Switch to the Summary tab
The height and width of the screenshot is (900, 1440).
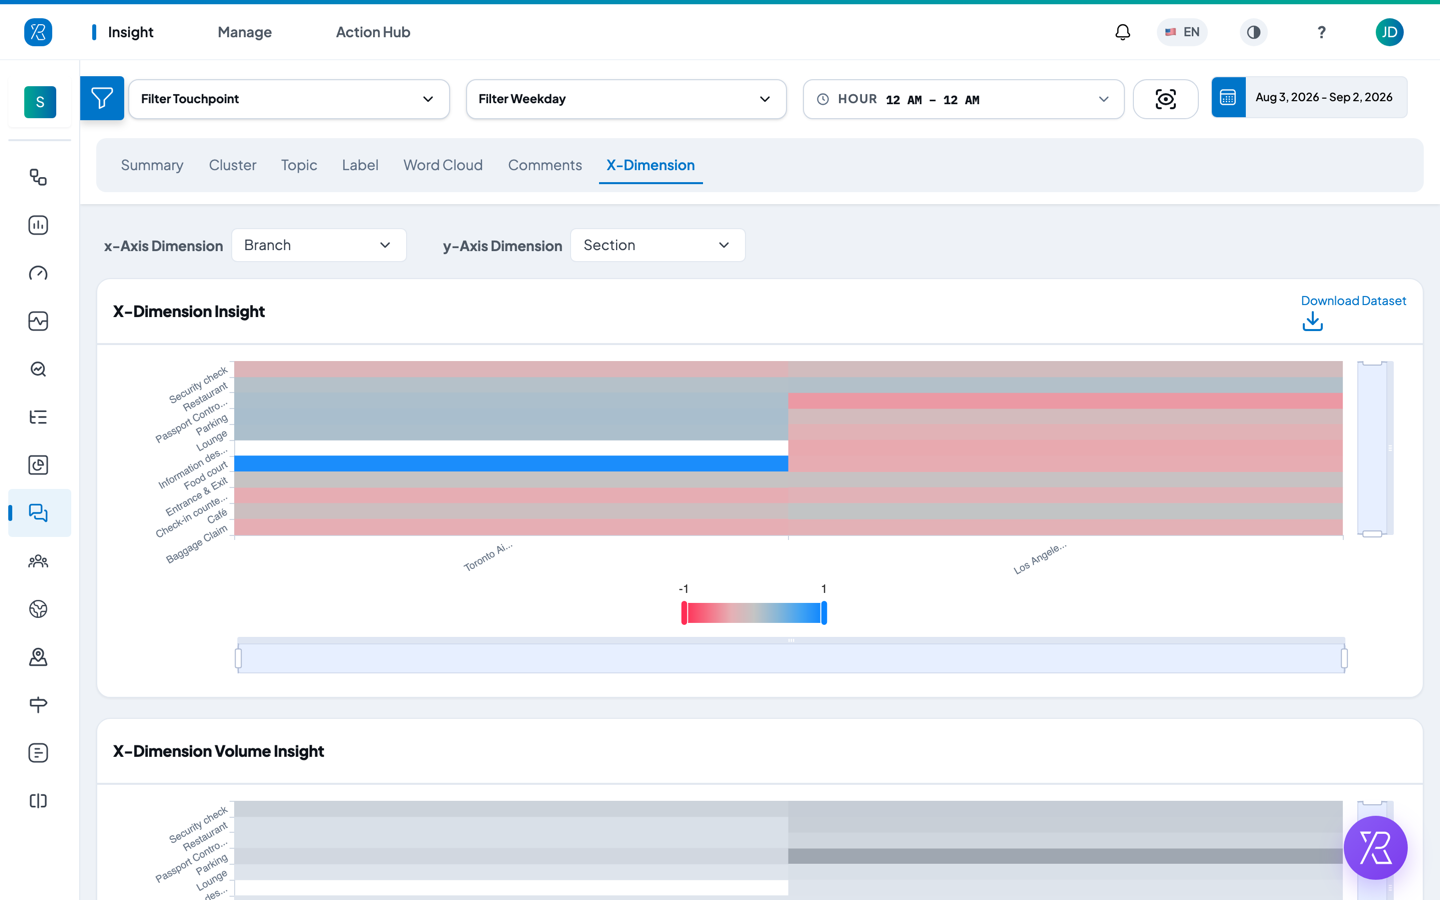tap(152, 165)
